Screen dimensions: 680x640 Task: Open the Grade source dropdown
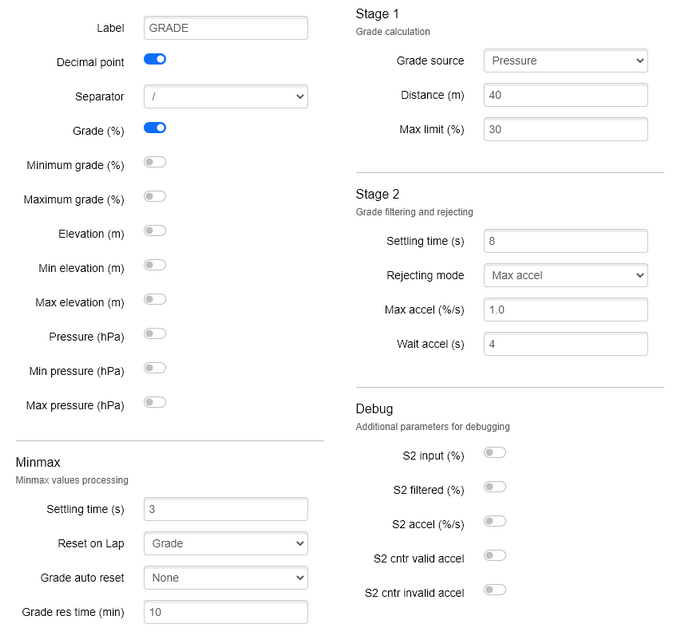(x=566, y=60)
